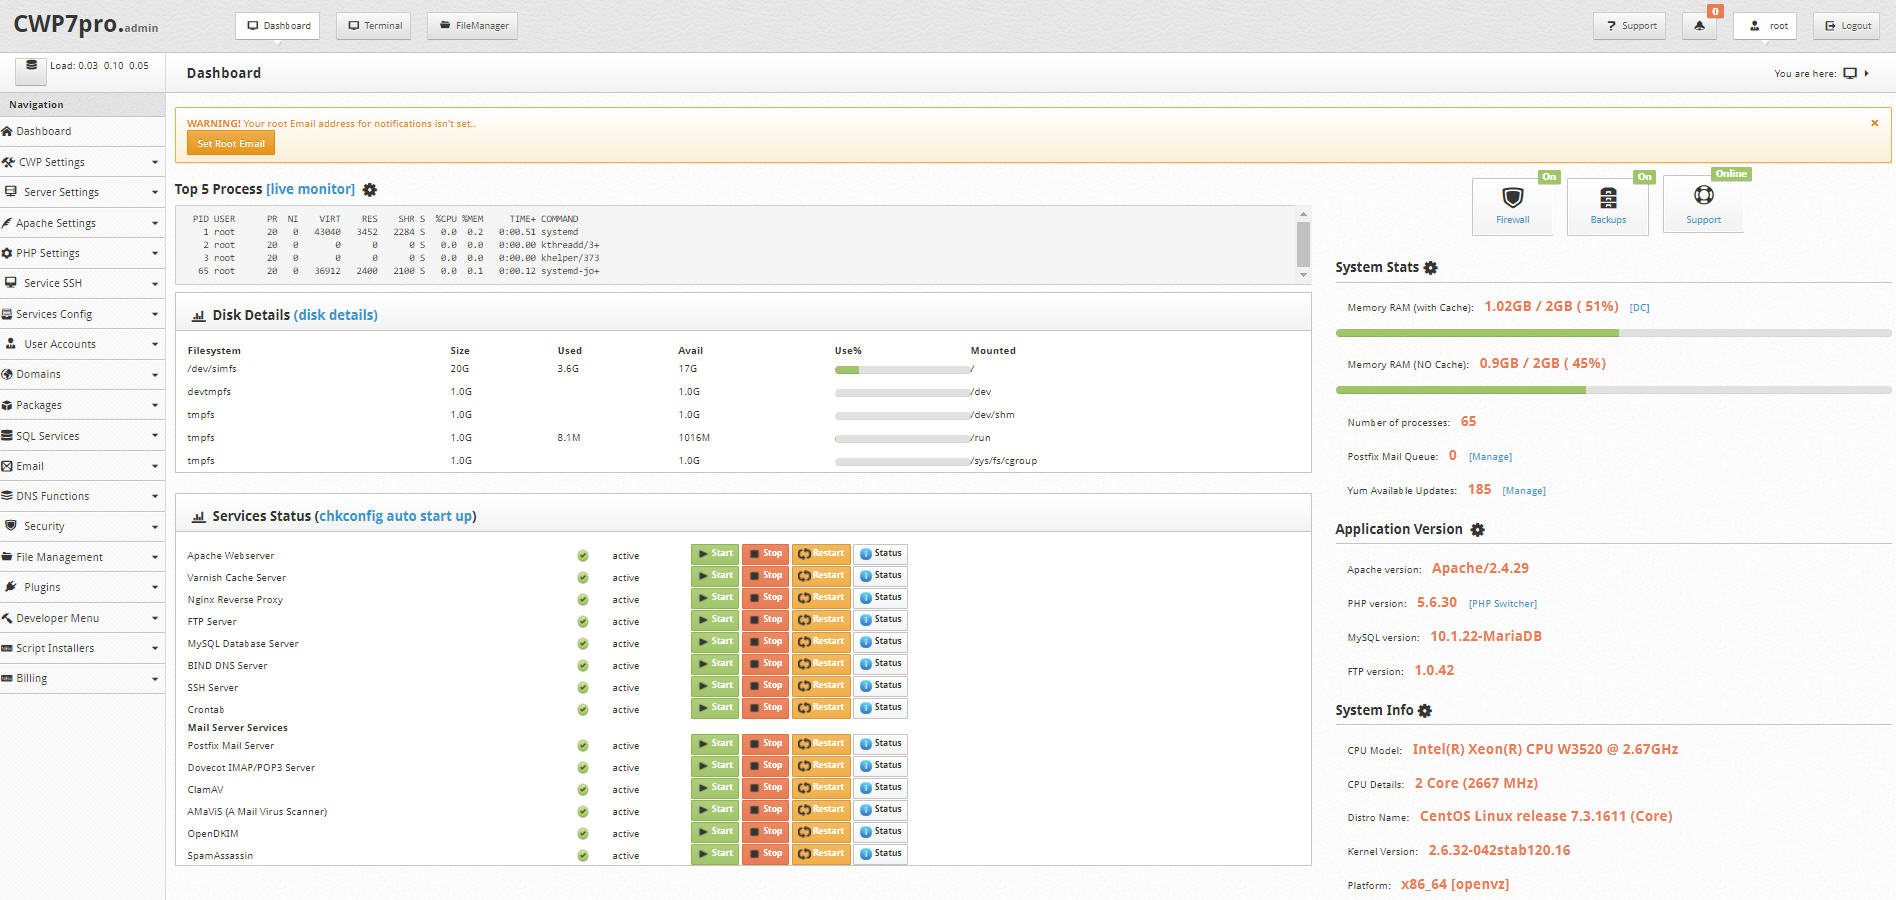Open the Terminal tab in header

coord(375,26)
